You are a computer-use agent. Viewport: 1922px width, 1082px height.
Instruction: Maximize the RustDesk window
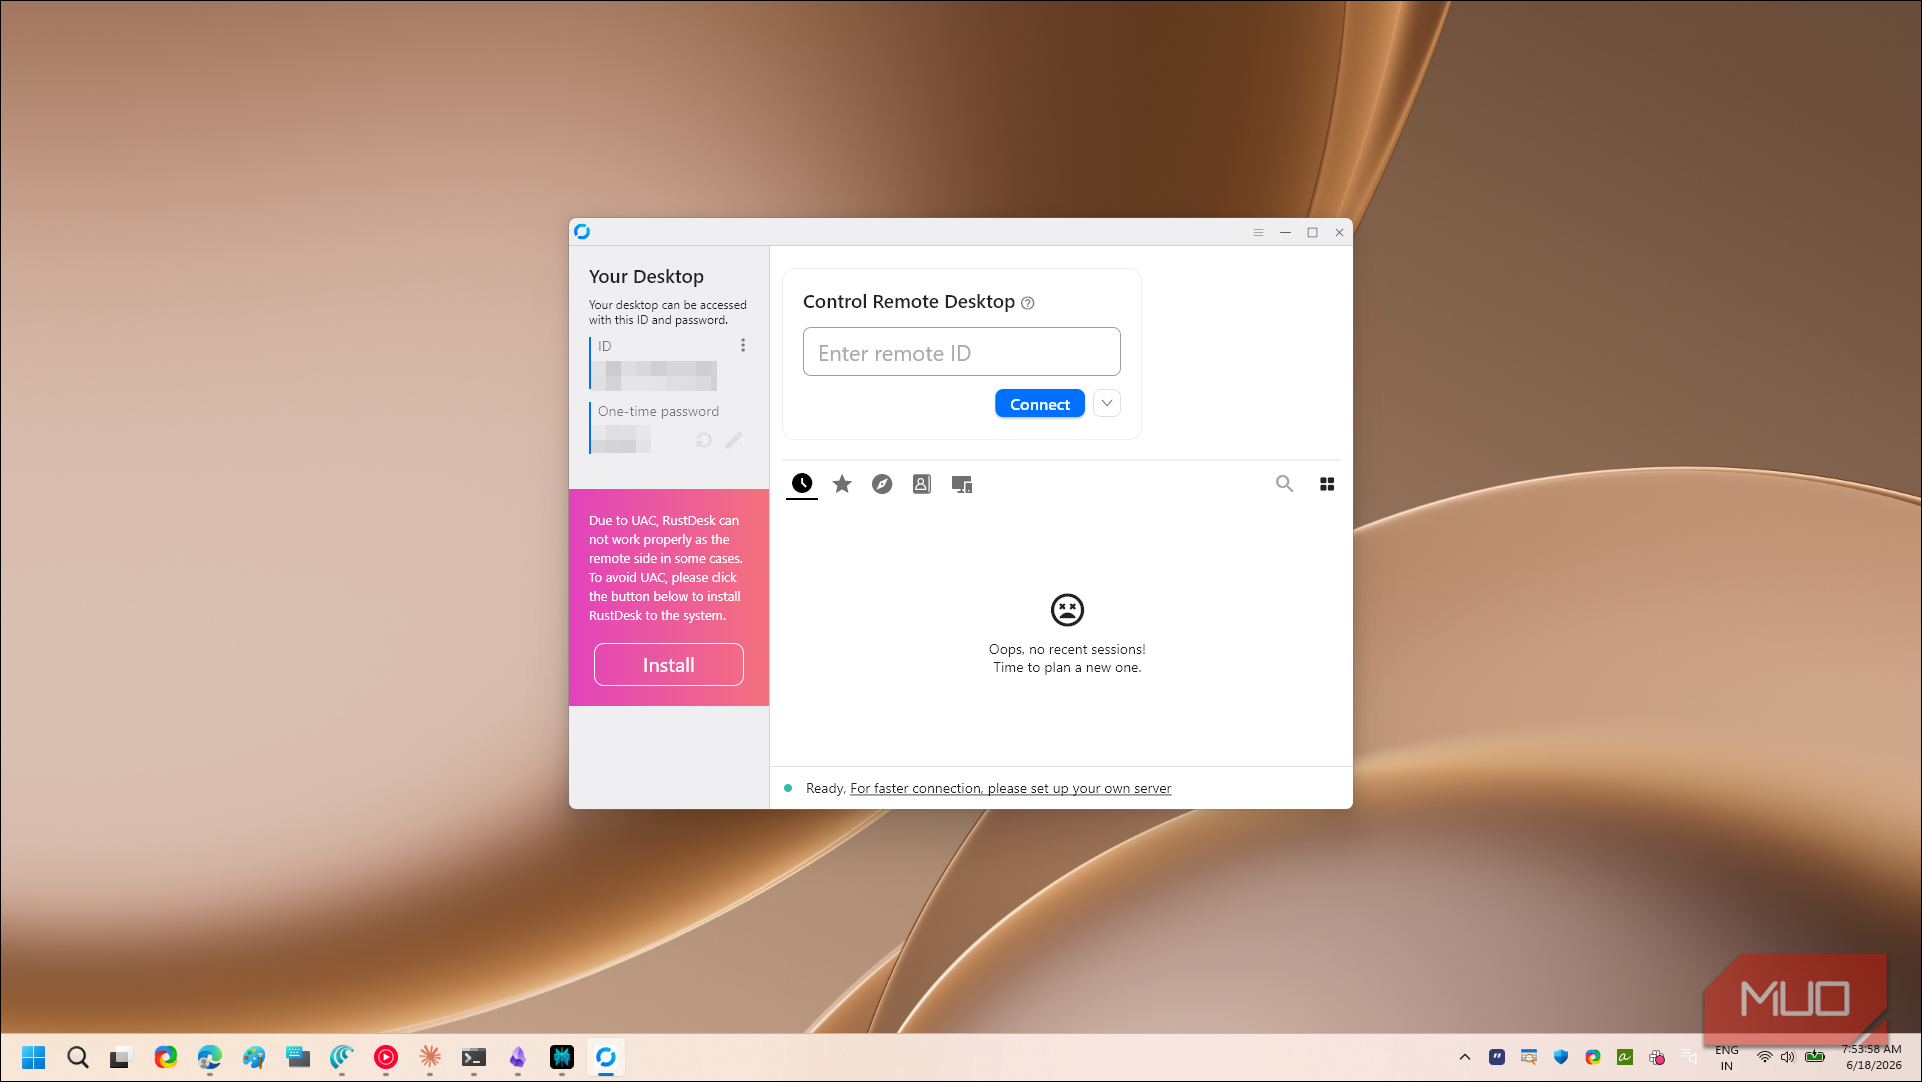(1312, 232)
